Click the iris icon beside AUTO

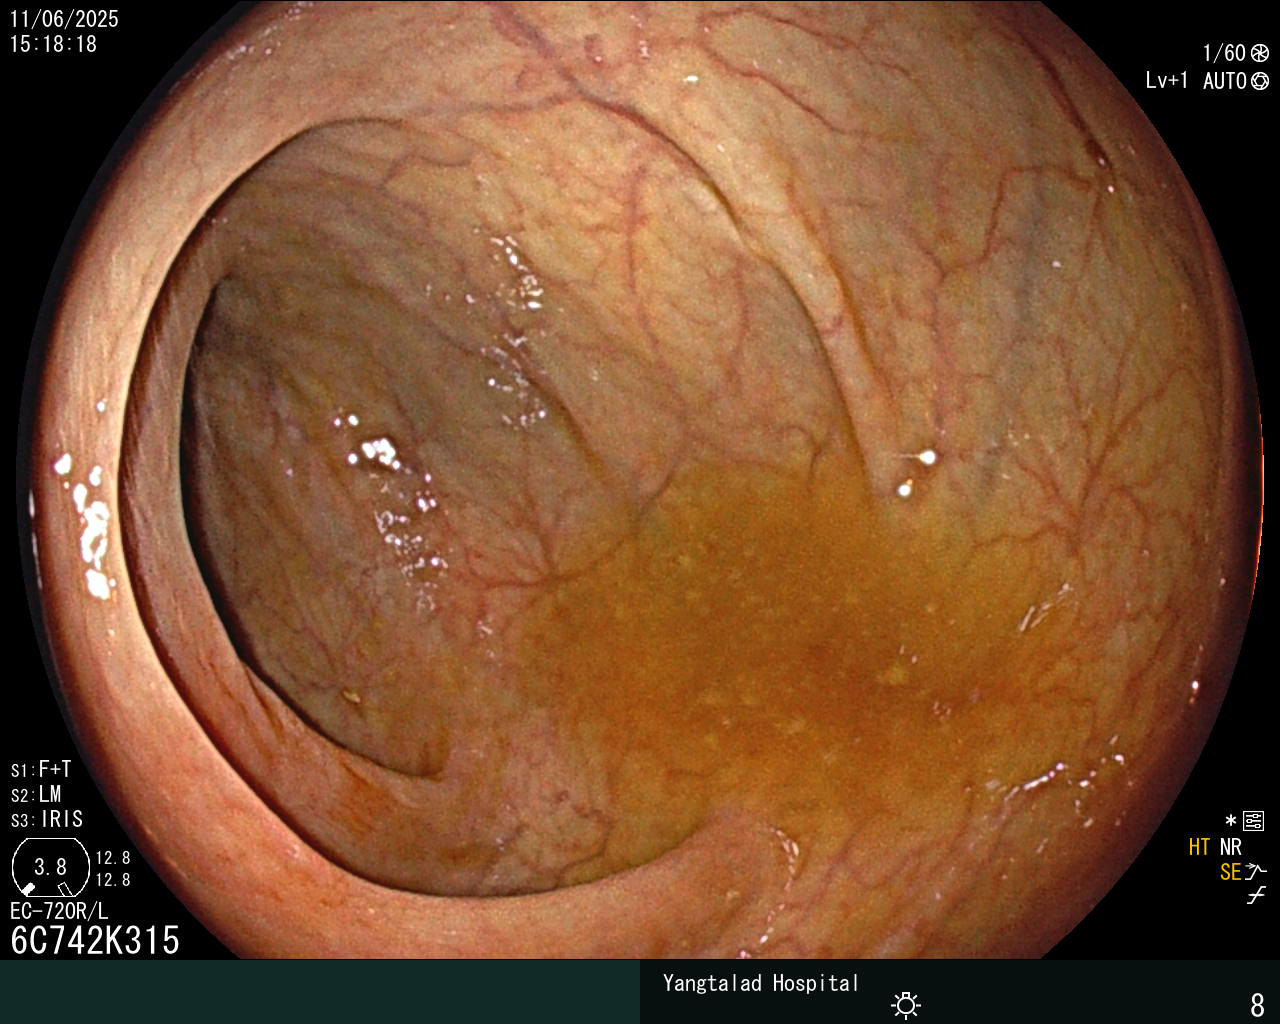tap(1260, 81)
